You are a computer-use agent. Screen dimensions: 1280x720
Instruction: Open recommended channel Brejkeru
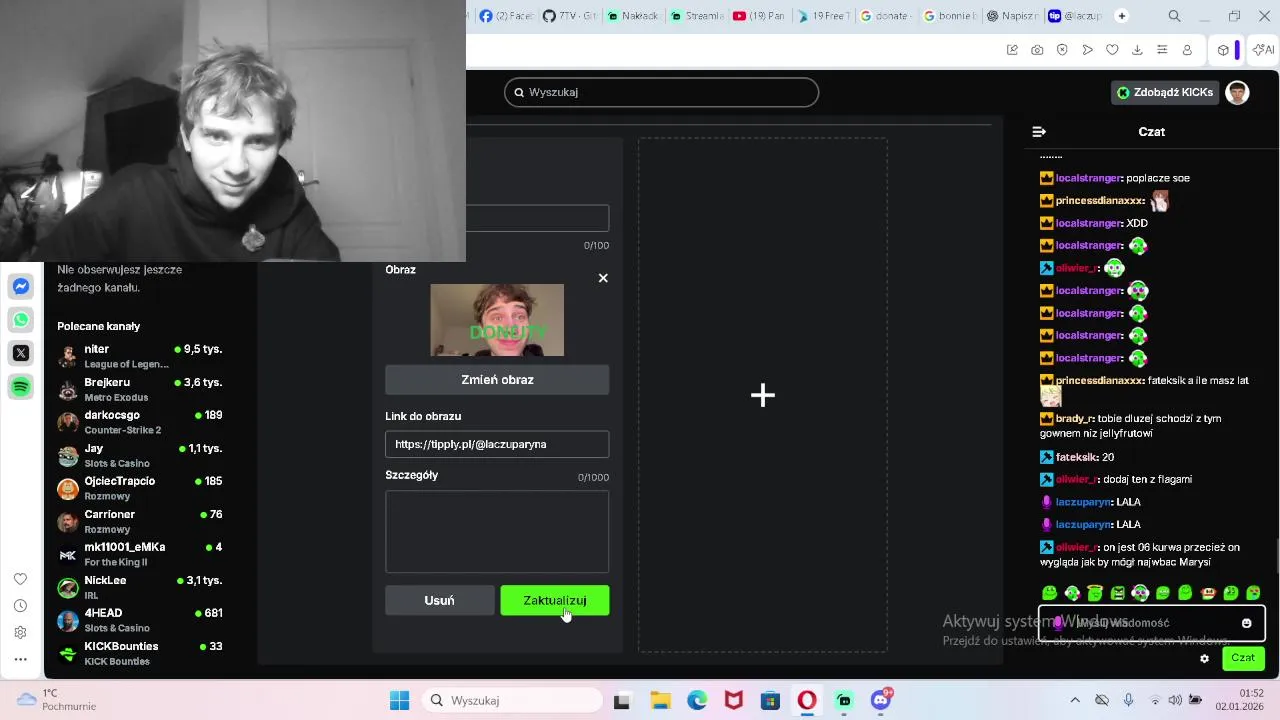tap(140, 389)
